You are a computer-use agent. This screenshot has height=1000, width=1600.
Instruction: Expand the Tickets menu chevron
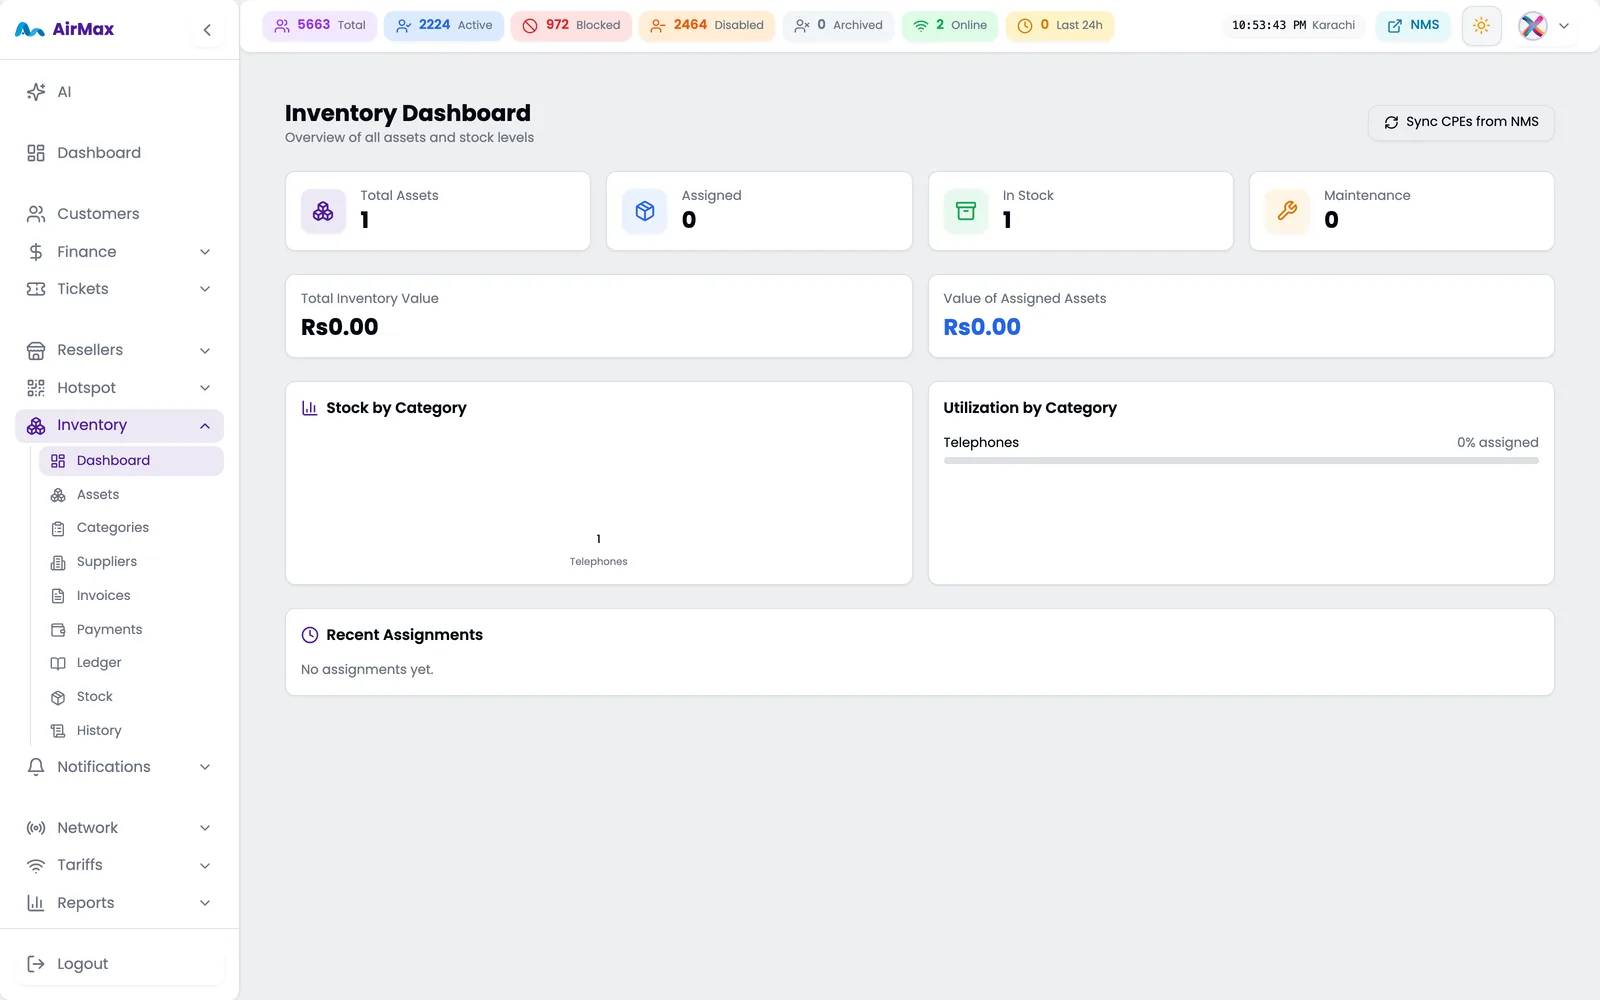click(205, 289)
